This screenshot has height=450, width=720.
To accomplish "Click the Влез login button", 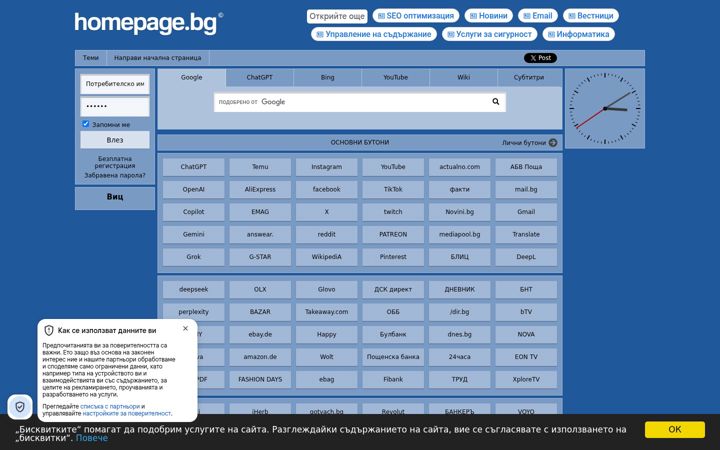I will tap(115, 140).
